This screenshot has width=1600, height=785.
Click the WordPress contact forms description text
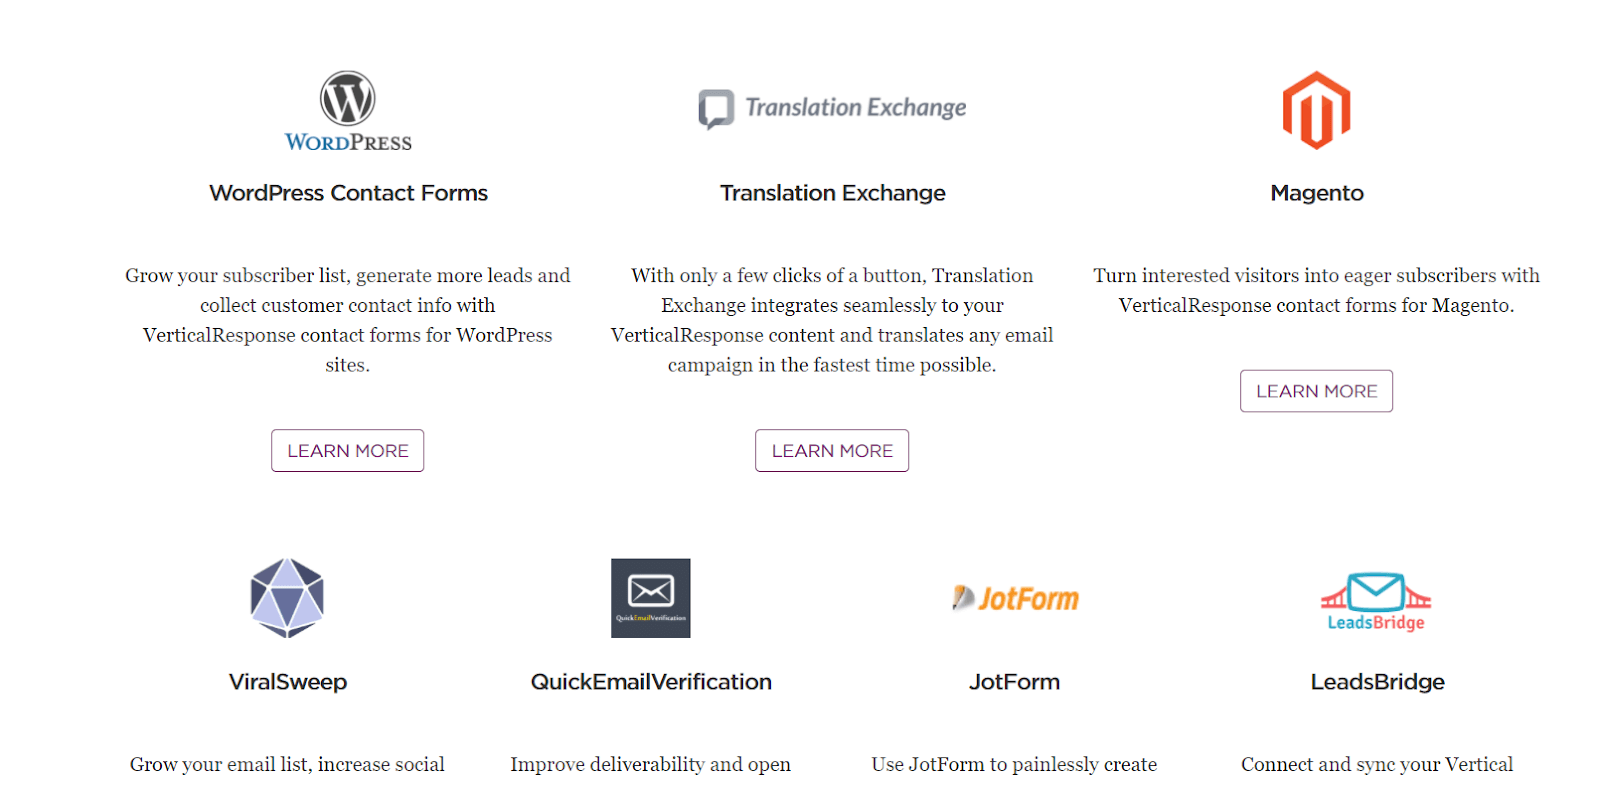click(x=348, y=320)
